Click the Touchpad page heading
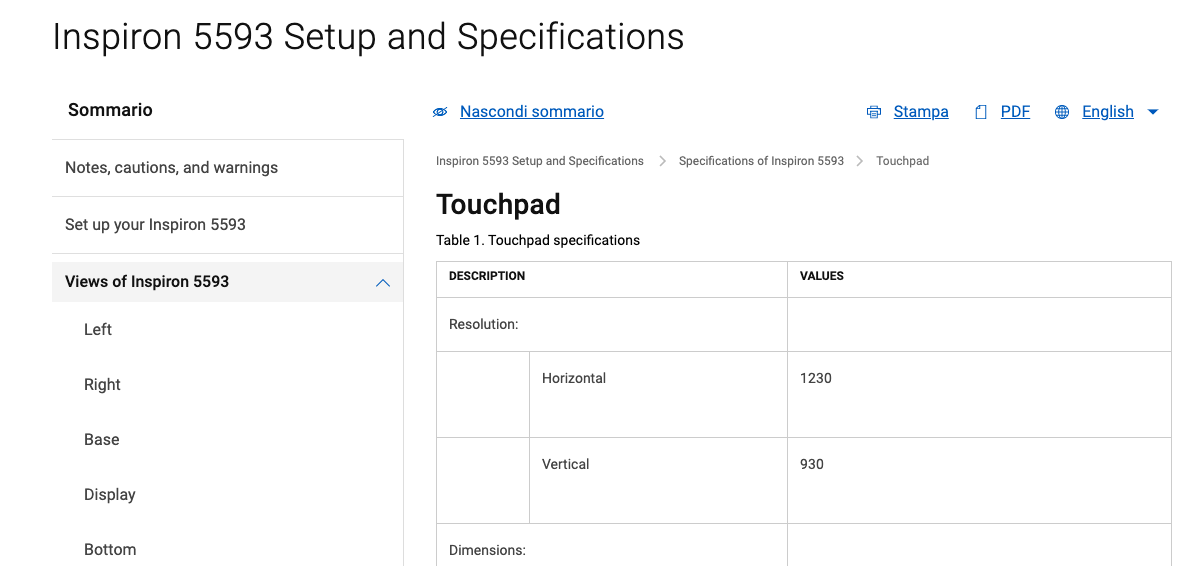This screenshot has height=566, width=1195. (x=498, y=204)
